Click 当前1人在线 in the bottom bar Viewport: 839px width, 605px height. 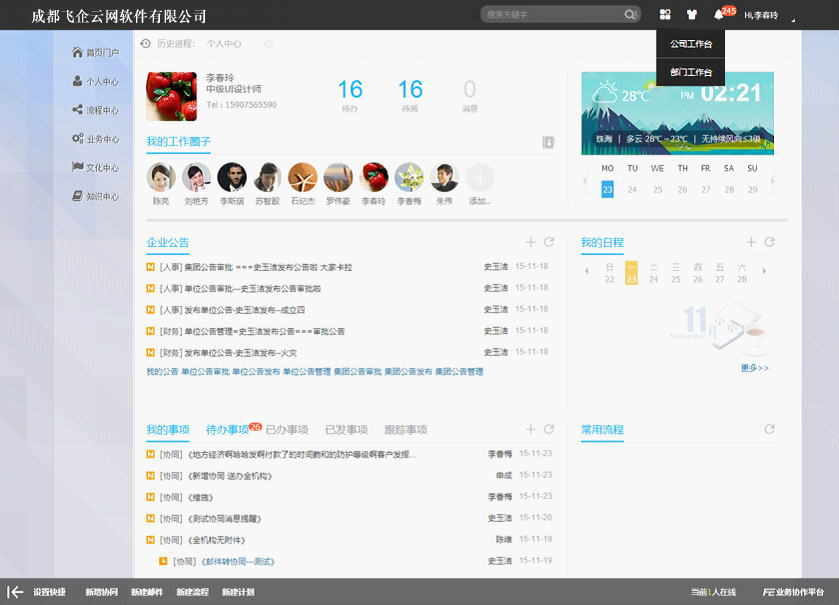[x=713, y=592]
